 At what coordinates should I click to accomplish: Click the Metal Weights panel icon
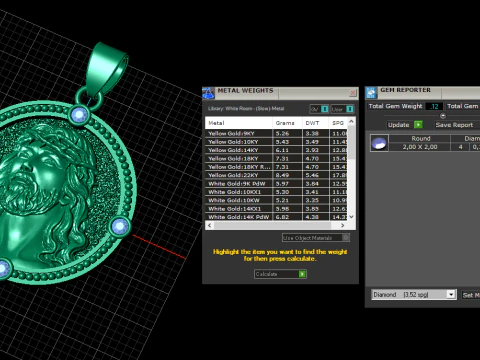(208, 93)
